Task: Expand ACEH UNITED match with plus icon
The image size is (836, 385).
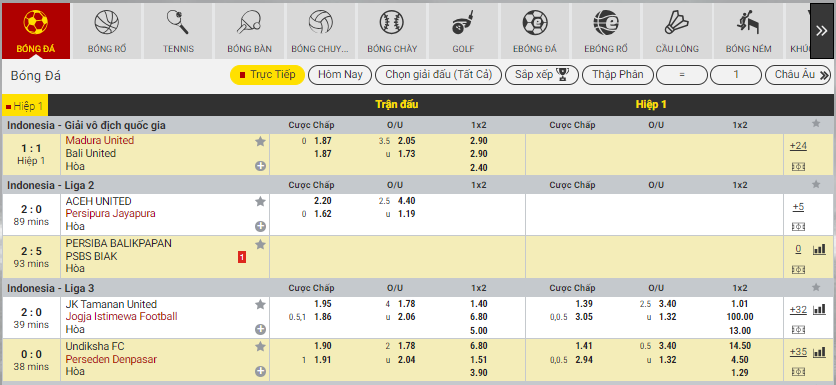Action: 260,226
